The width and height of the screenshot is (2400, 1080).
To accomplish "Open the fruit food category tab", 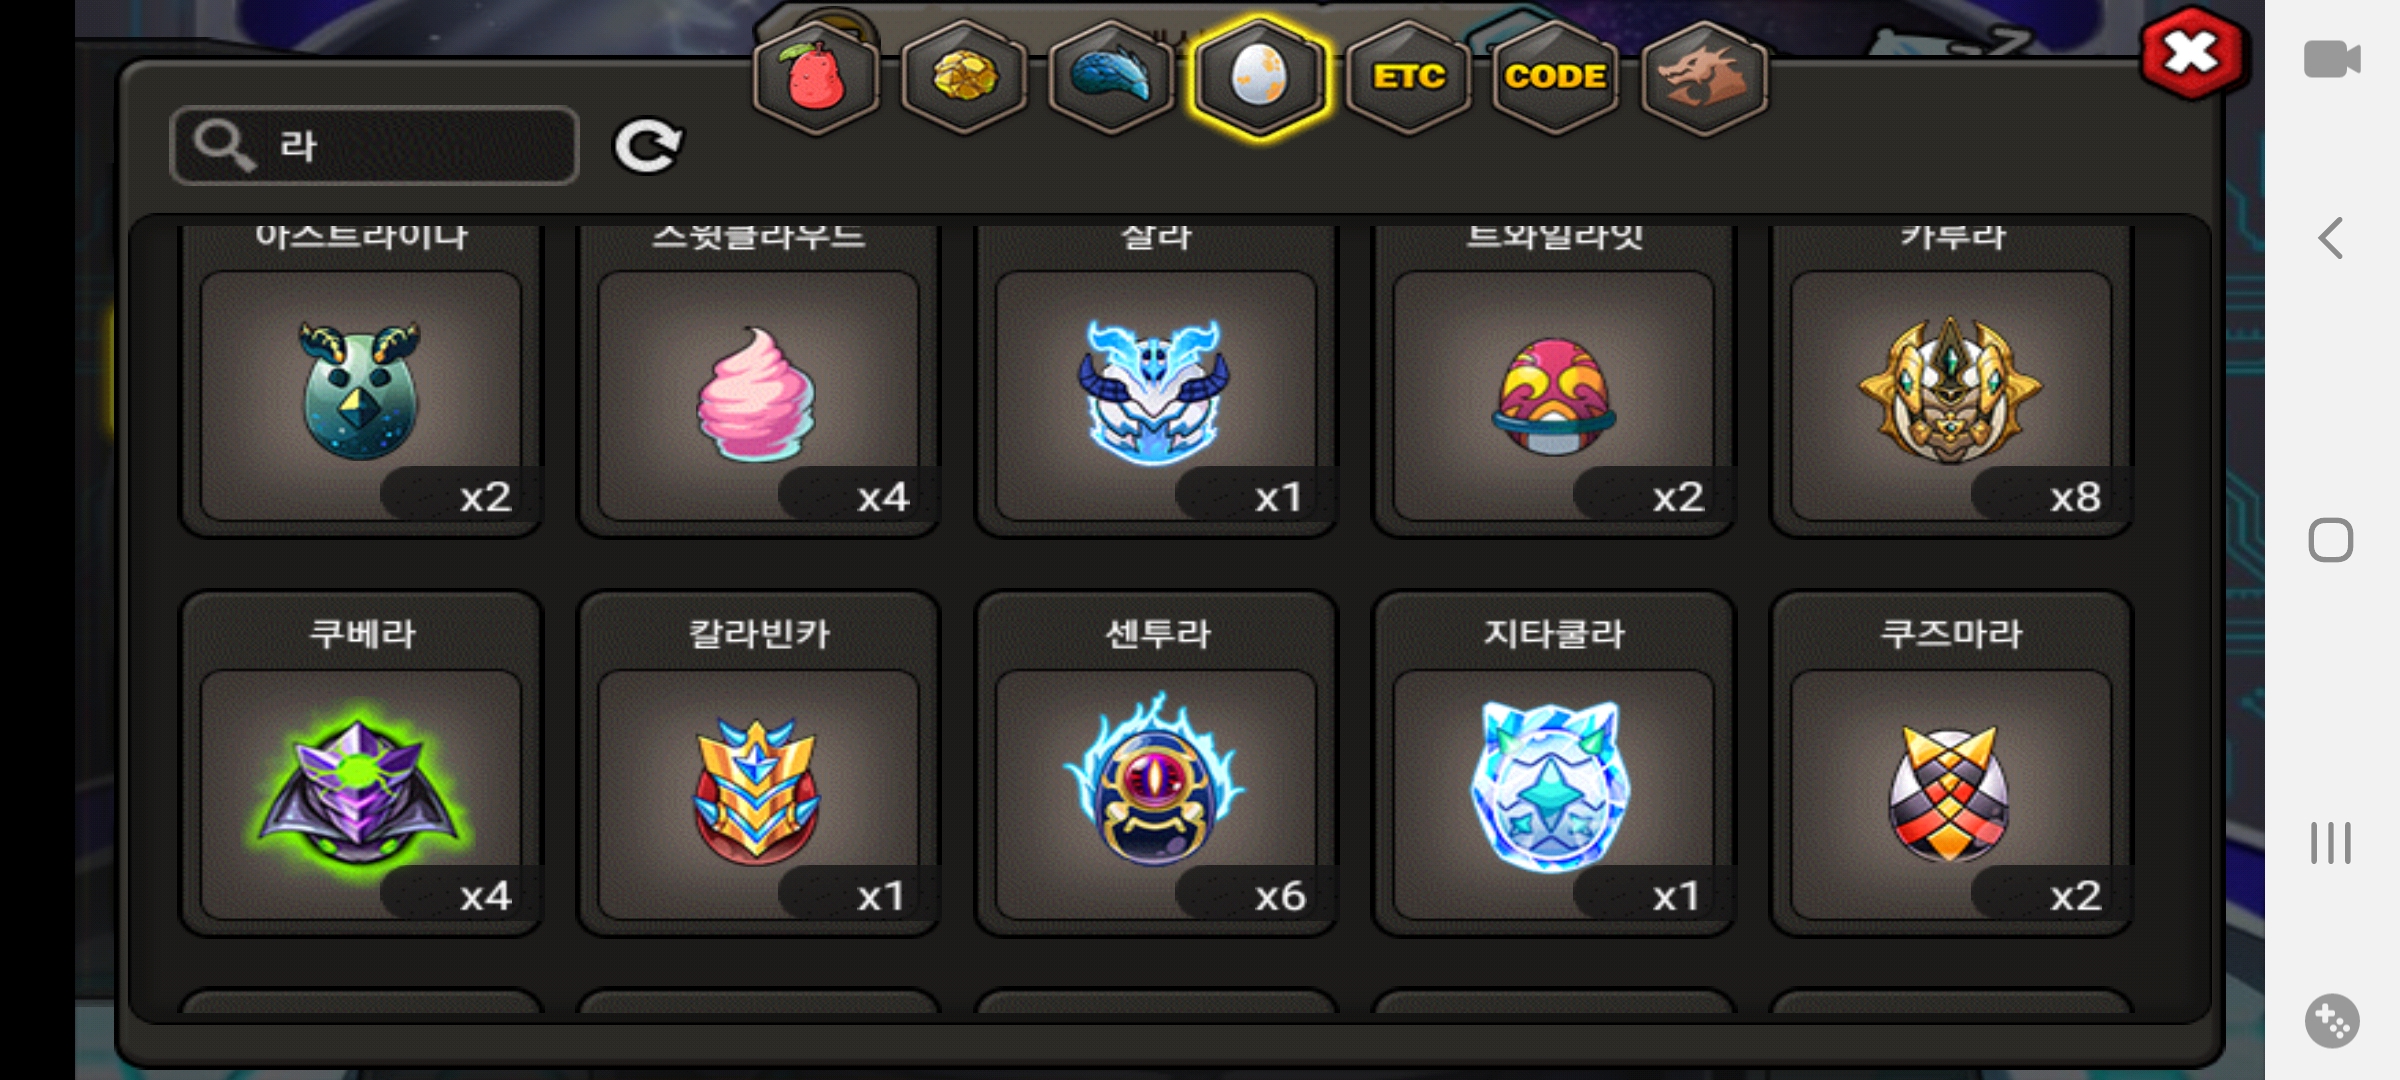I will point(816,78).
